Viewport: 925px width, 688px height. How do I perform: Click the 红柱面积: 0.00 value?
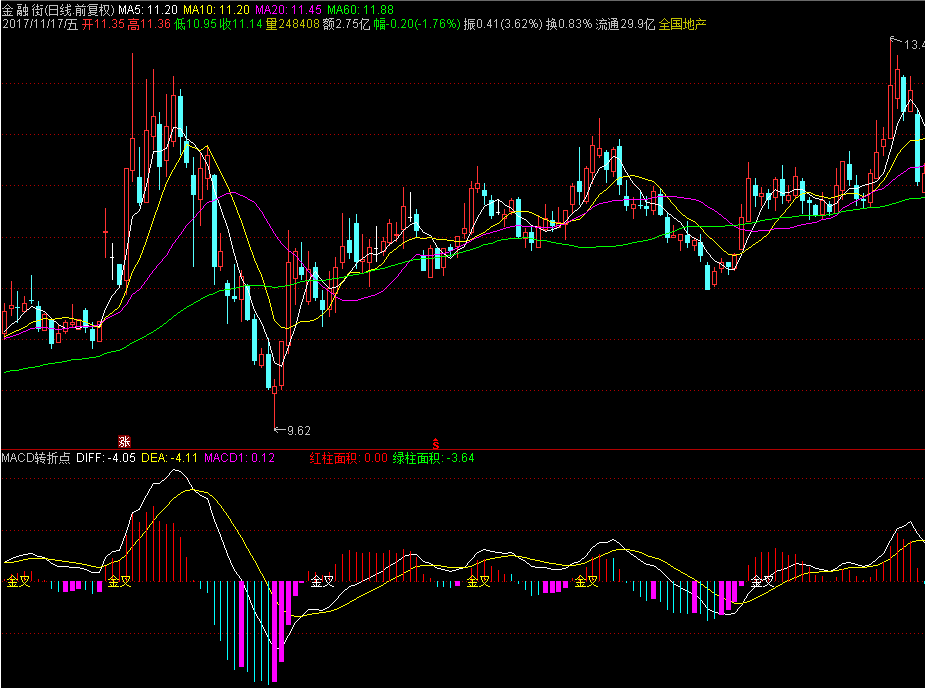coord(349,458)
